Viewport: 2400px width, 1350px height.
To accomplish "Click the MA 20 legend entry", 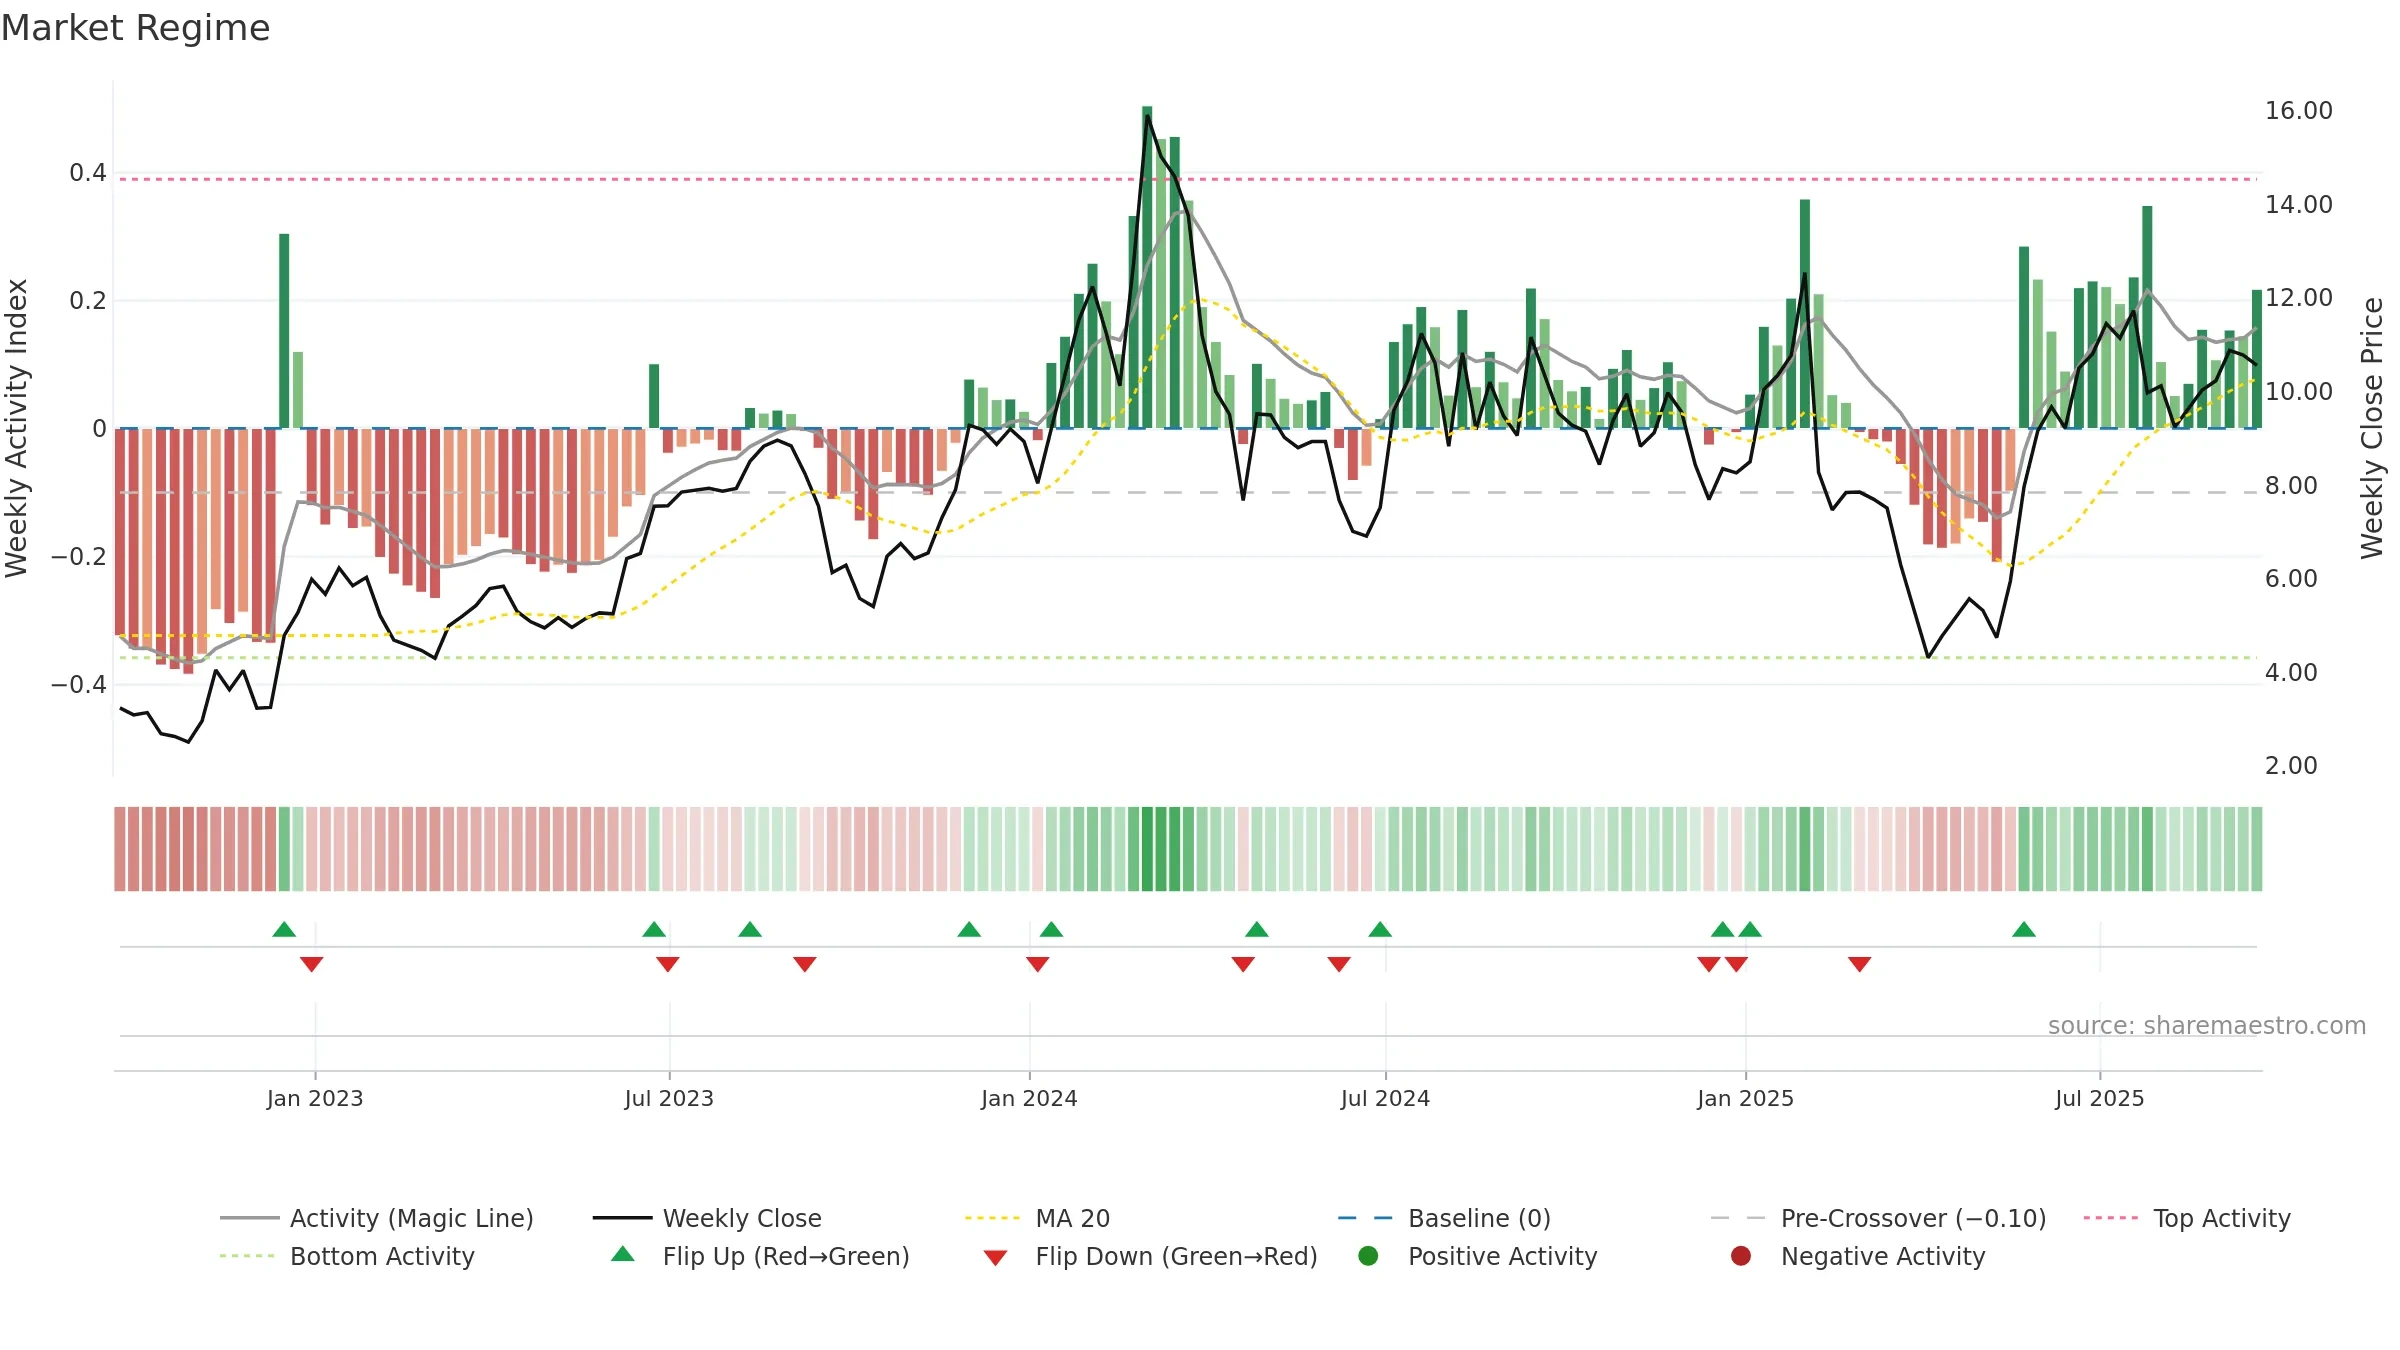I will 1037,1218.
